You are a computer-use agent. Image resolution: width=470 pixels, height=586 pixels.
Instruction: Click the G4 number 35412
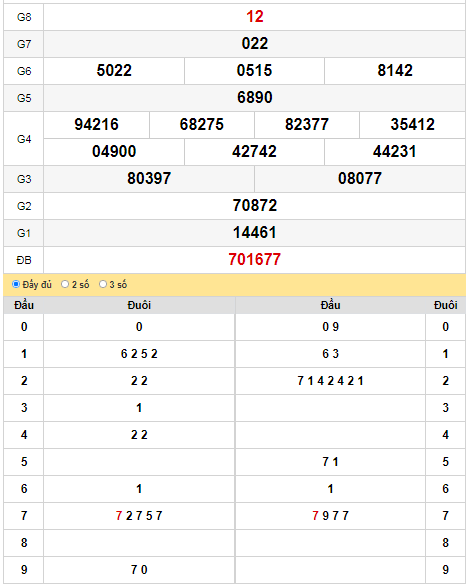click(x=412, y=124)
